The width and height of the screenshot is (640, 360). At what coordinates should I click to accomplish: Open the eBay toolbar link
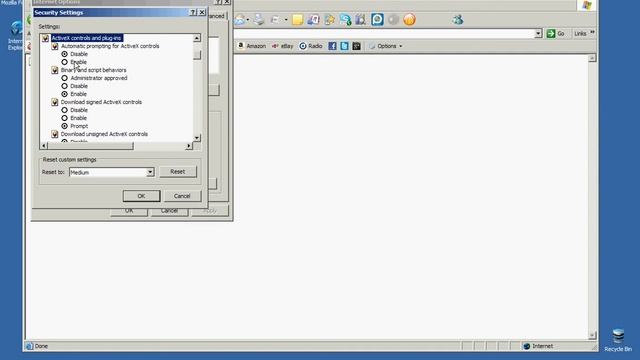click(x=282, y=46)
